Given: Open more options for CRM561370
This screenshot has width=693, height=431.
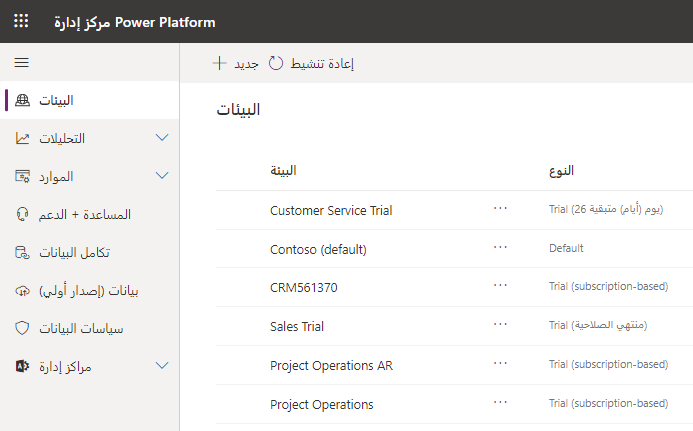Looking at the screenshot, I should (x=500, y=286).
